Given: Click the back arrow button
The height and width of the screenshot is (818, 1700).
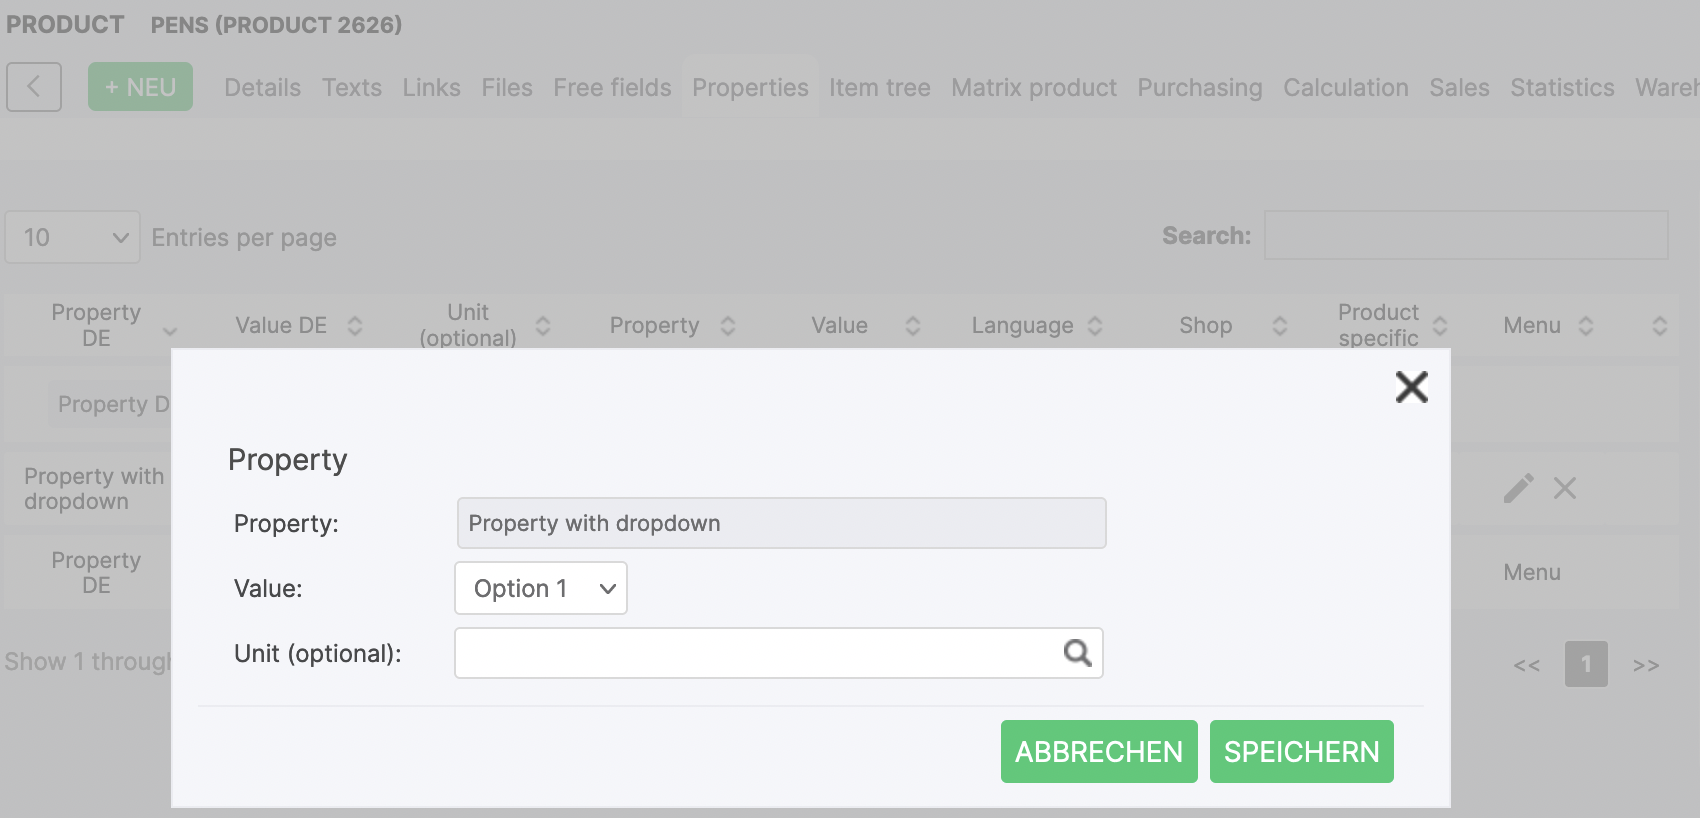Looking at the screenshot, I should tap(34, 87).
